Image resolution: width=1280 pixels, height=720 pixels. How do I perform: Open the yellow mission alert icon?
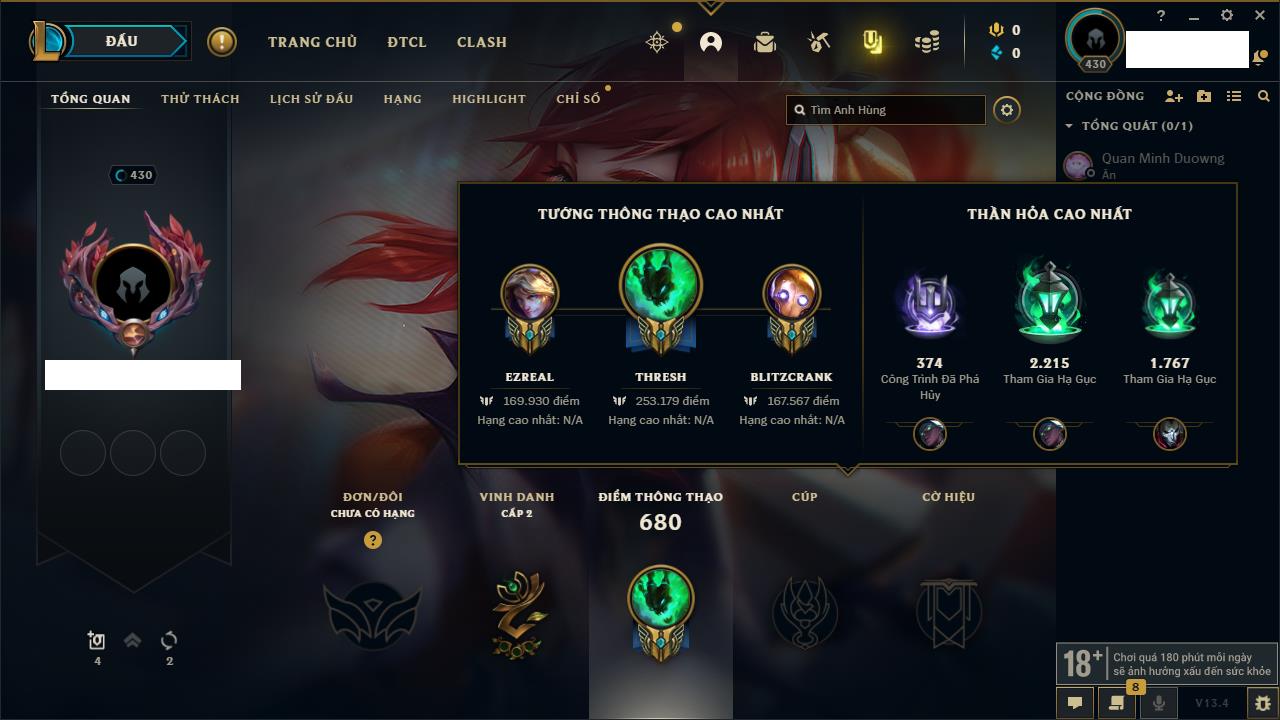click(222, 42)
